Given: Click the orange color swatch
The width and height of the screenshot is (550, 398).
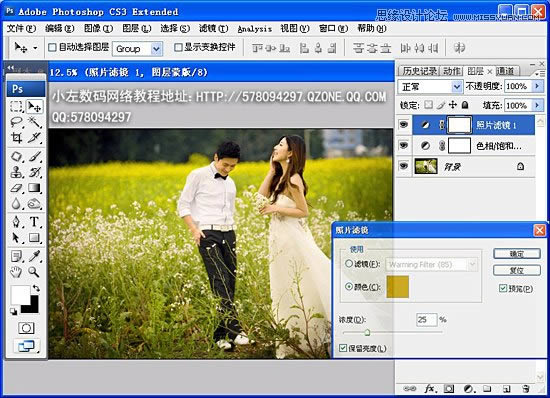Looking at the screenshot, I should pos(397,287).
